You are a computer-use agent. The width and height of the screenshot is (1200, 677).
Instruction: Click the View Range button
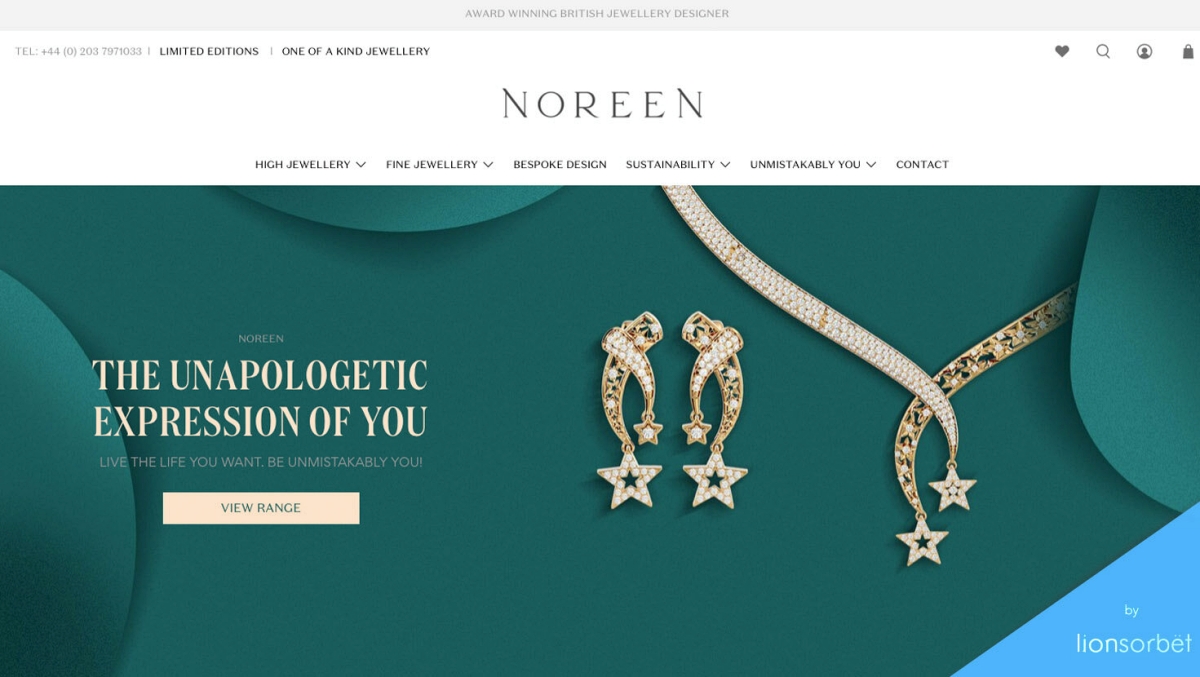[261, 508]
